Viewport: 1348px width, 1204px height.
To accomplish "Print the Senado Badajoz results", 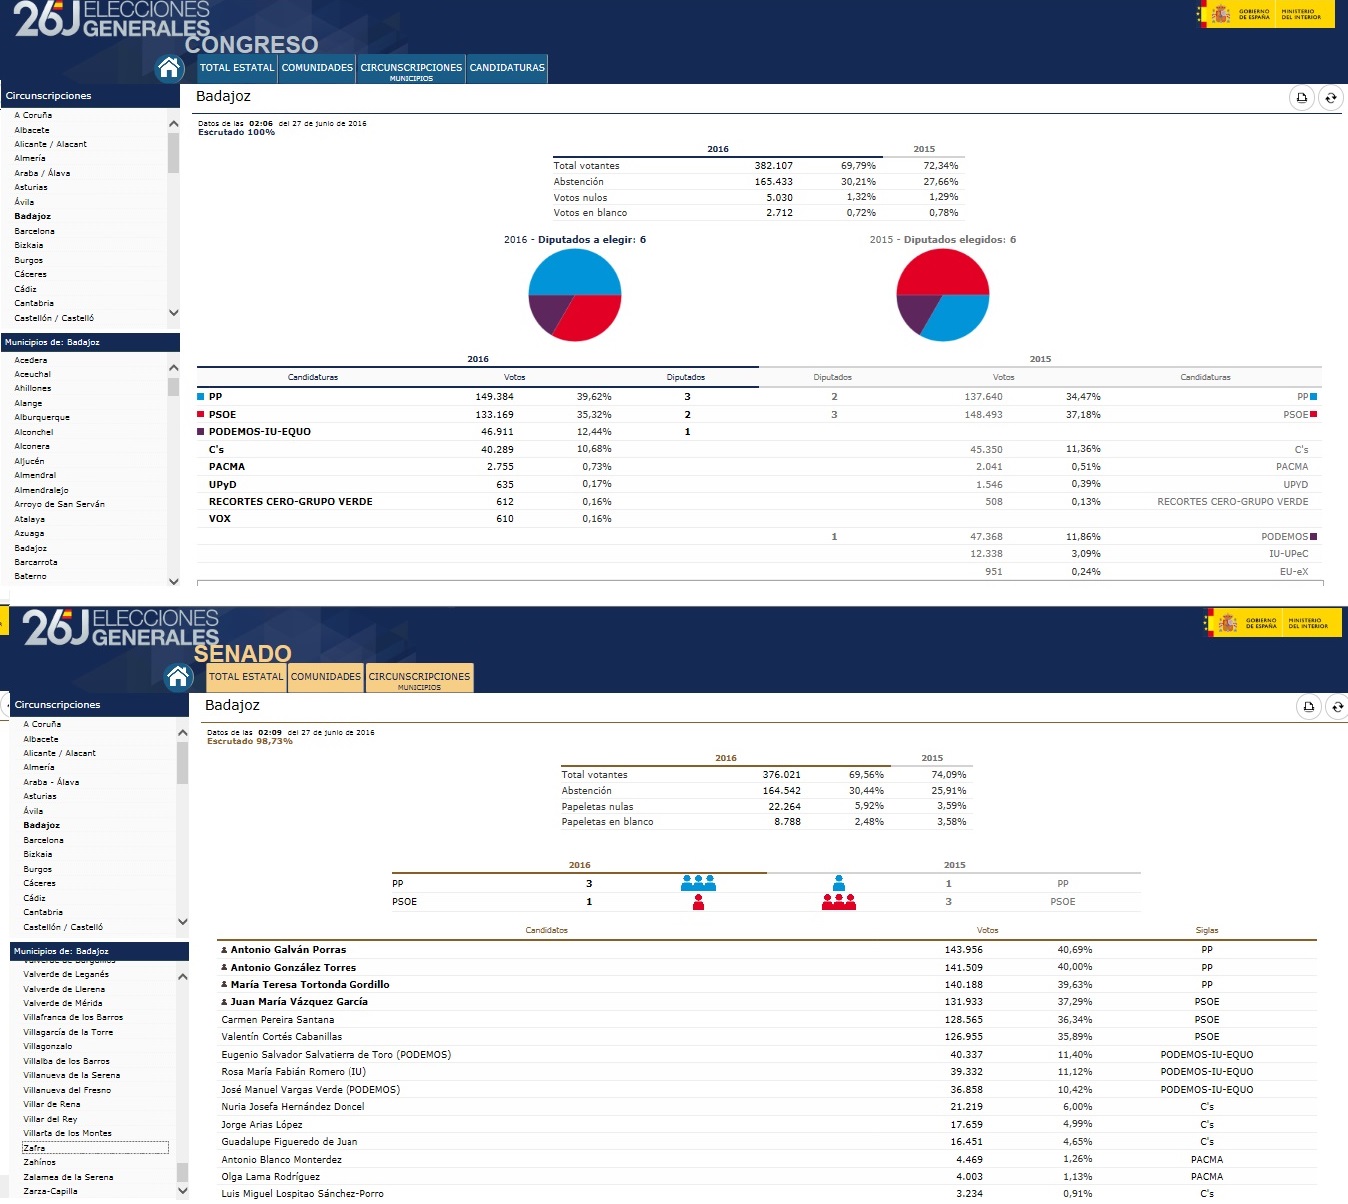I will [x=1308, y=707].
